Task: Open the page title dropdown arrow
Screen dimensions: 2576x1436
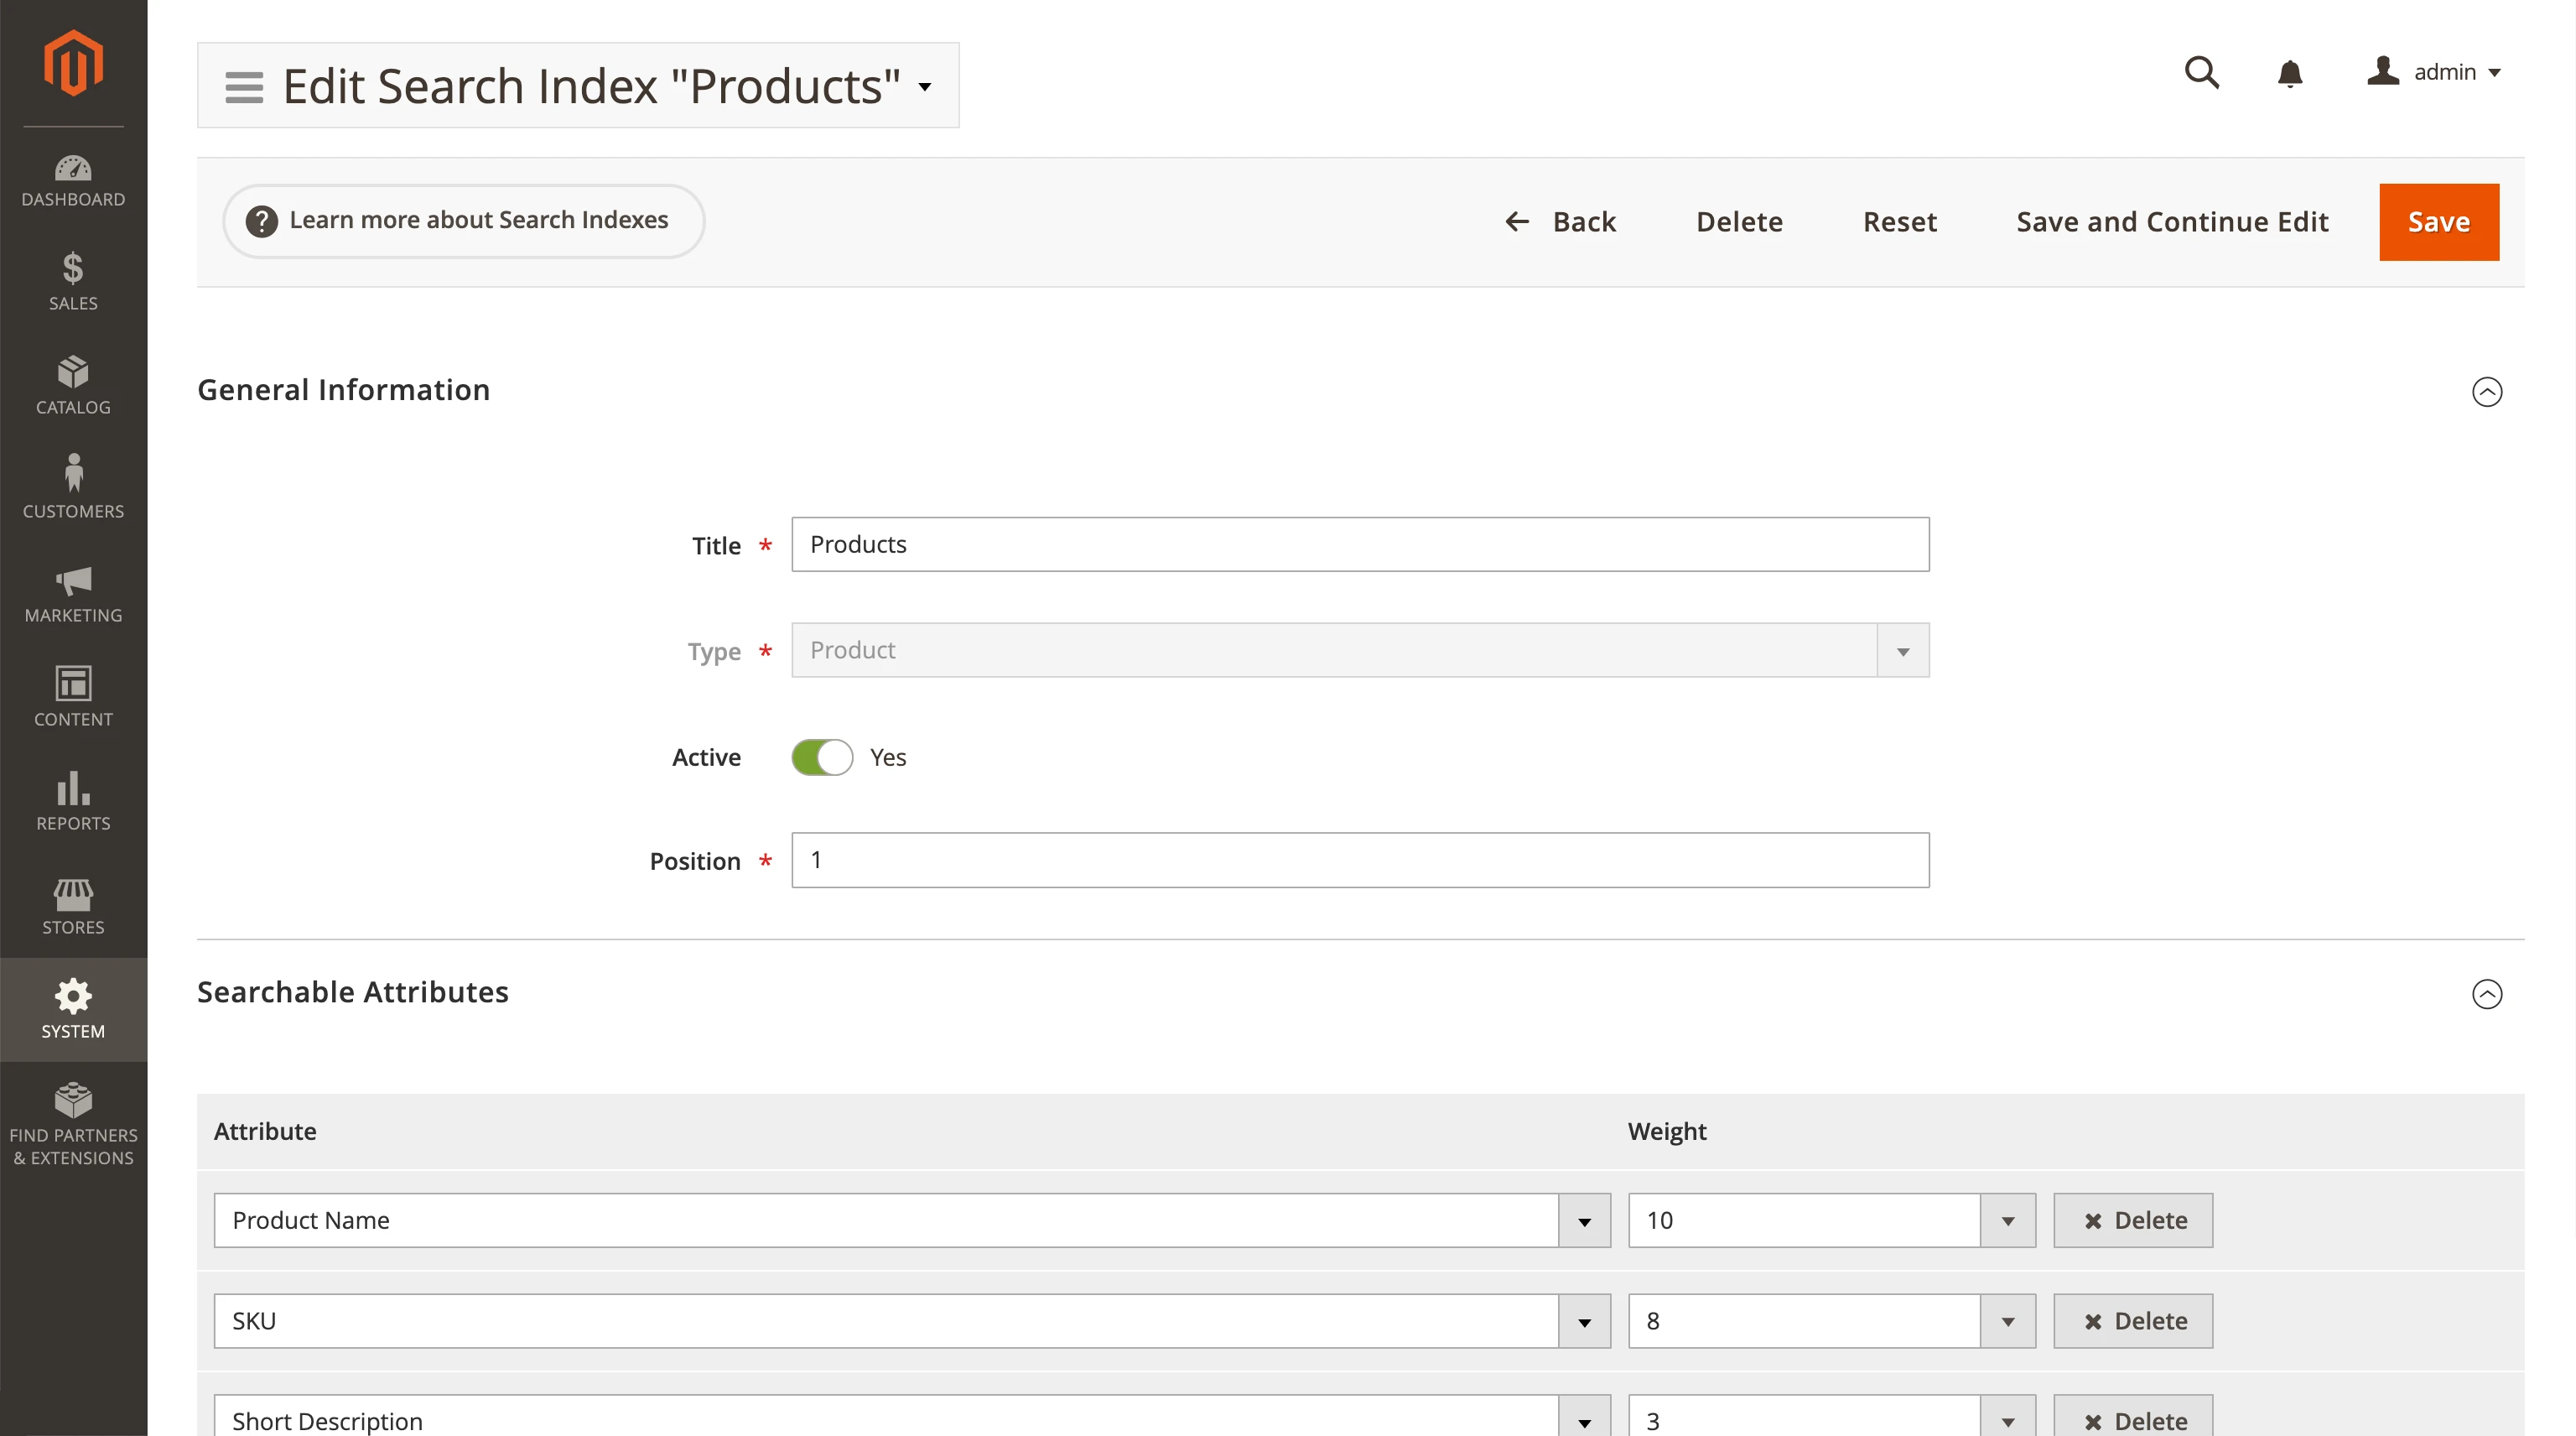Action: point(923,87)
